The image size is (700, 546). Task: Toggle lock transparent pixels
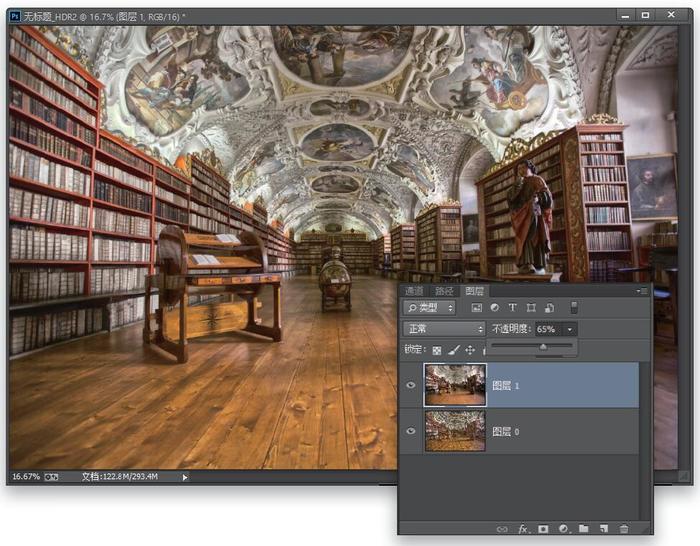coord(436,350)
